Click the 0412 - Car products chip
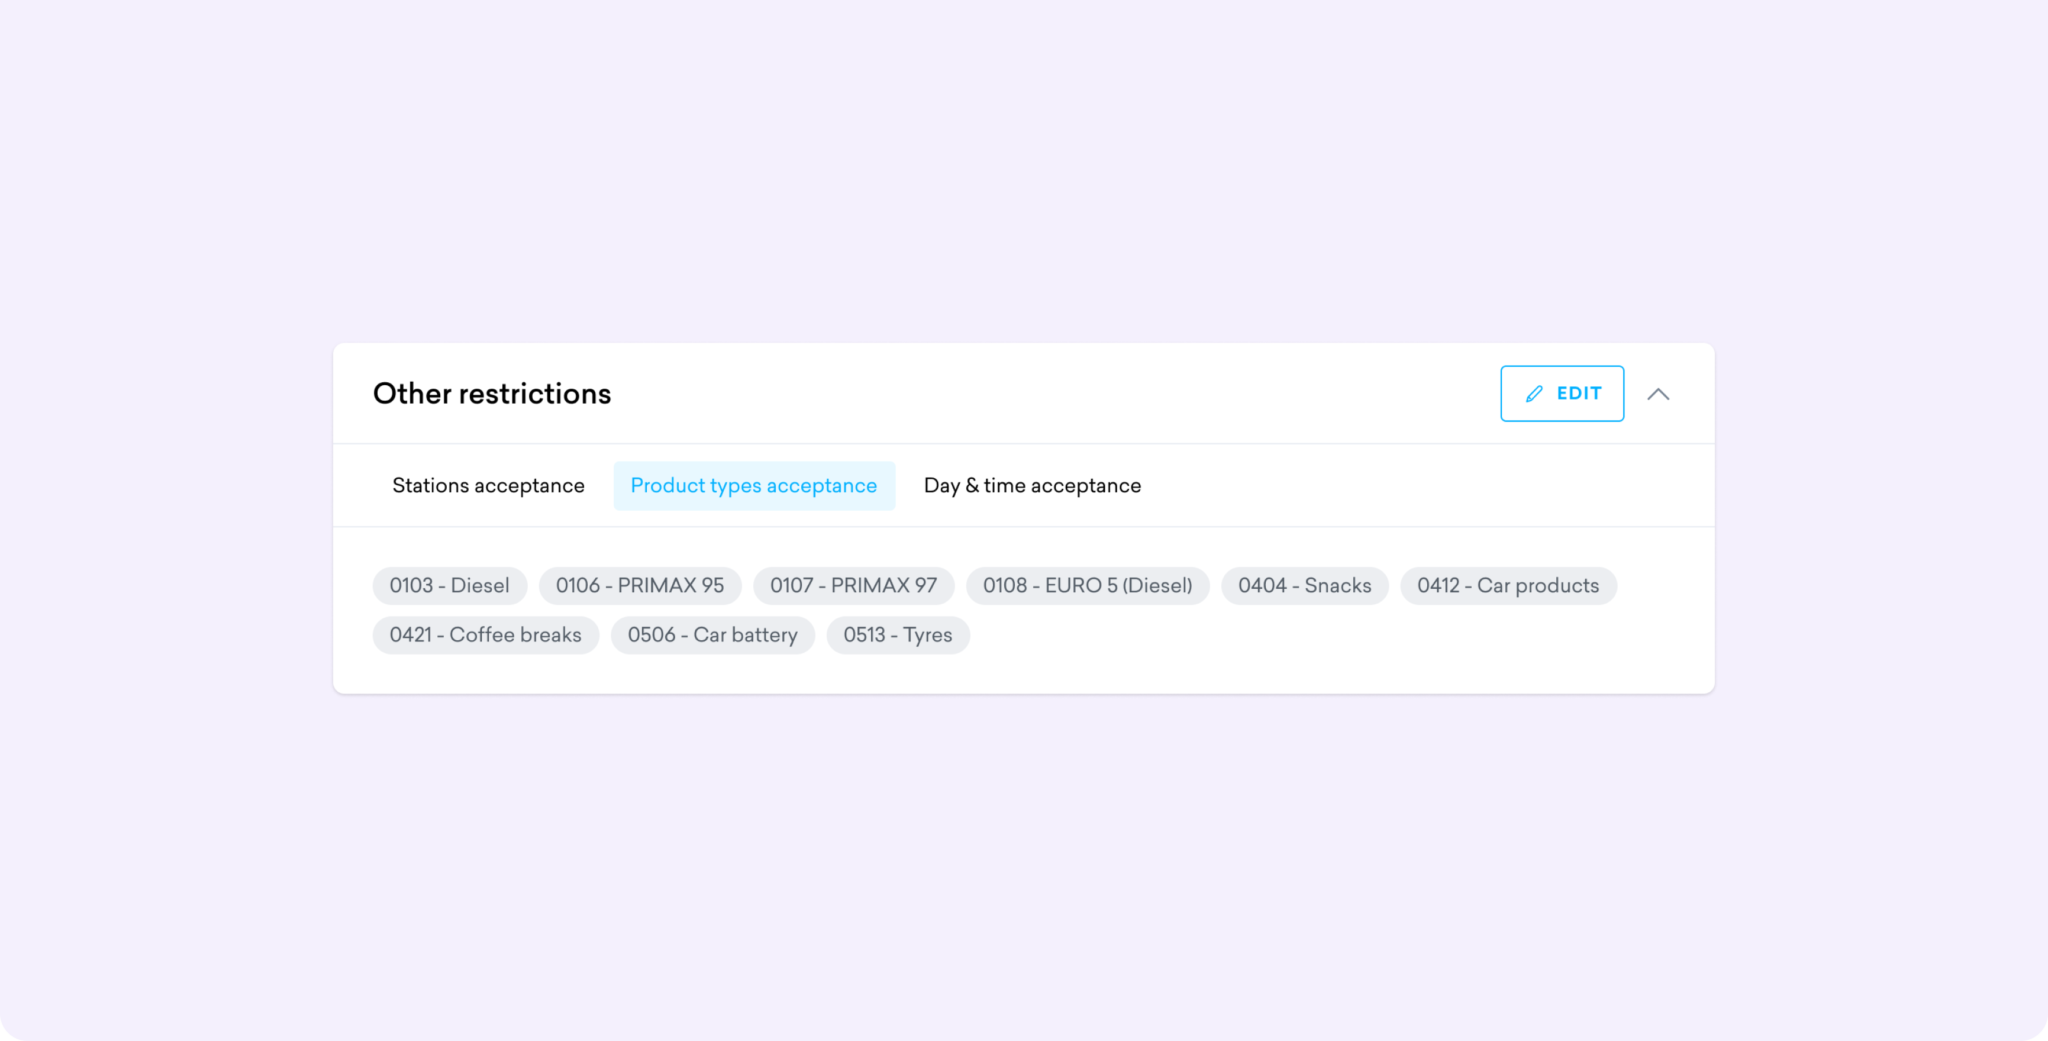2048x1041 pixels. pyautogui.click(x=1508, y=585)
